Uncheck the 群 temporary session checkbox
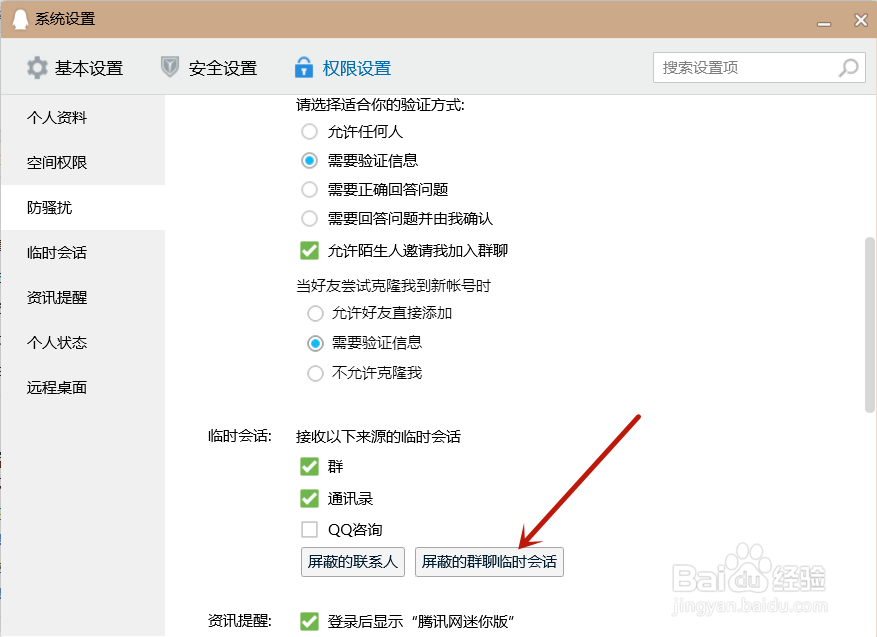The width and height of the screenshot is (877, 637). pos(309,466)
